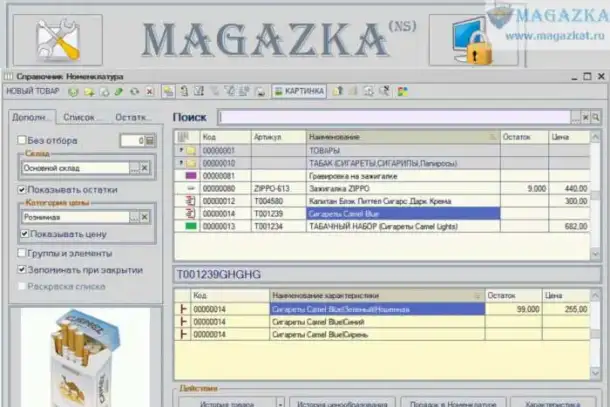Click the Раскраска списка checkbox
610x407 pixels.
coord(22,286)
